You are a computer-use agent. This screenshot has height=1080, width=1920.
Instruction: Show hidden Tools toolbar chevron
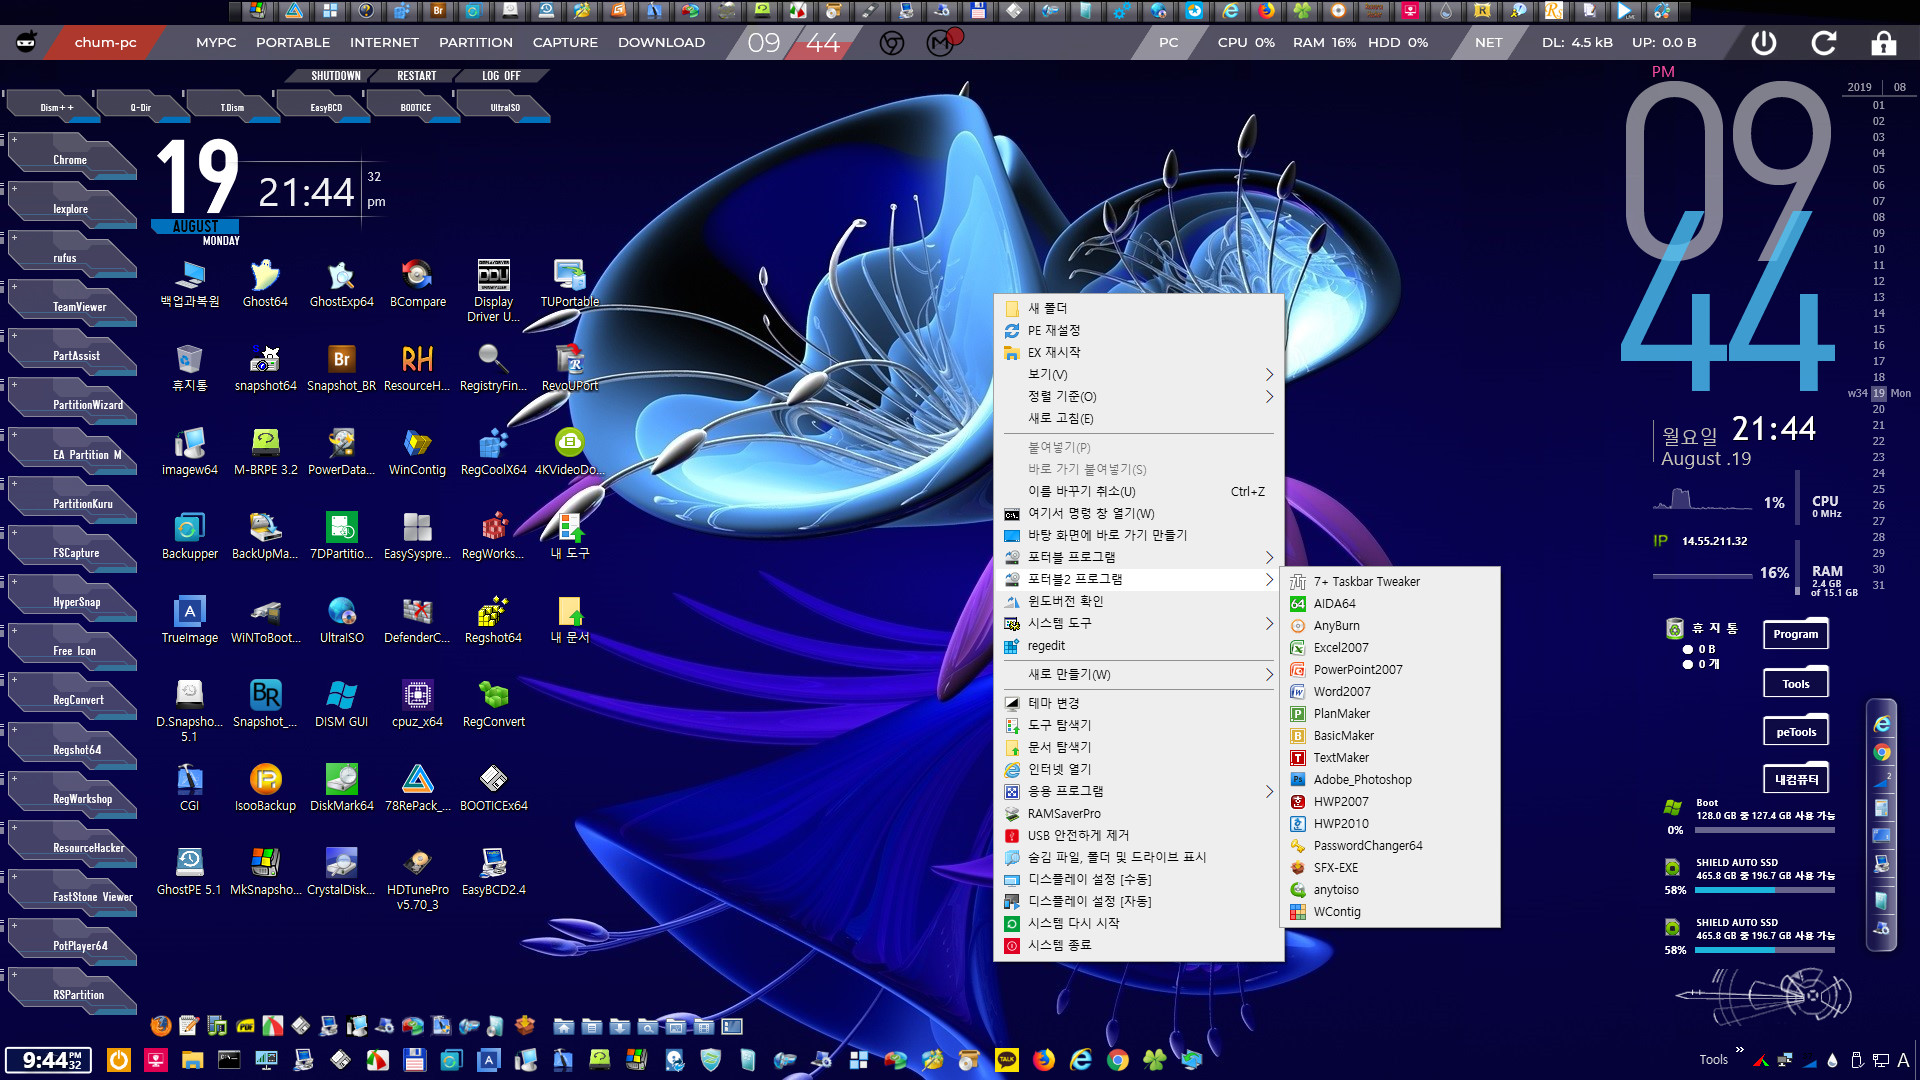coord(1740,1049)
